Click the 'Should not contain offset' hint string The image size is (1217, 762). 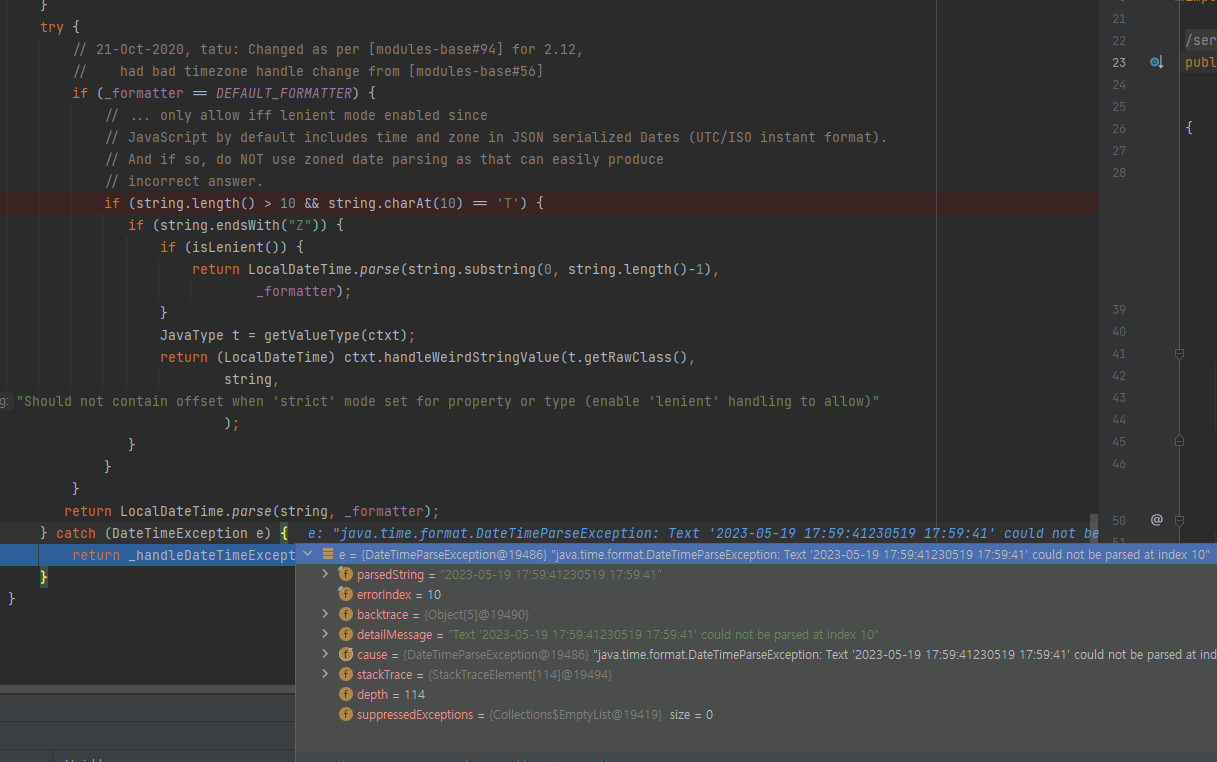click(448, 401)
